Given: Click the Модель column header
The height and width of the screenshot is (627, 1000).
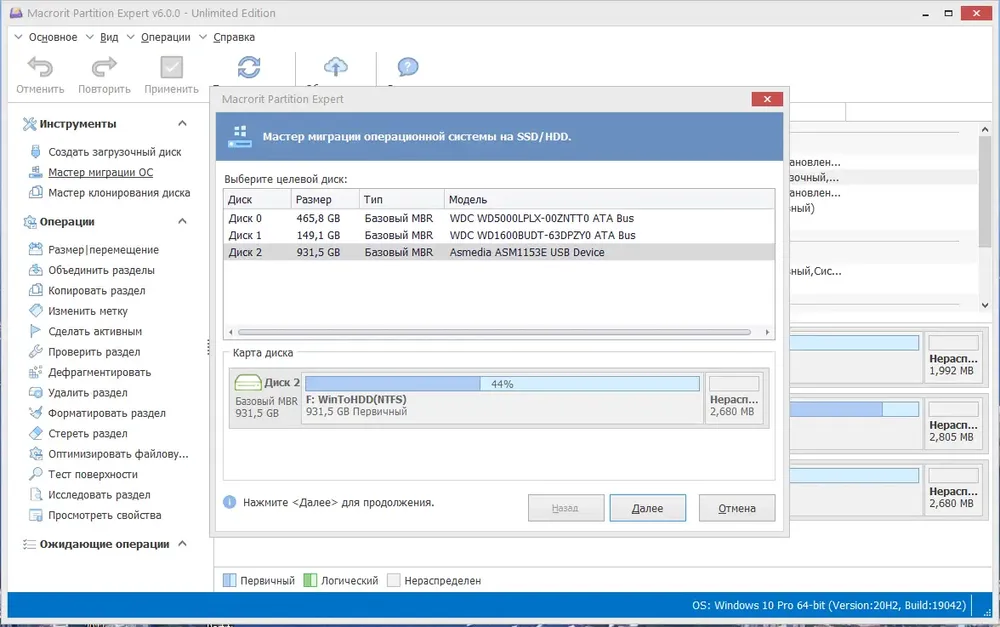Looking at the screenshot, I should tap(609, 200).
